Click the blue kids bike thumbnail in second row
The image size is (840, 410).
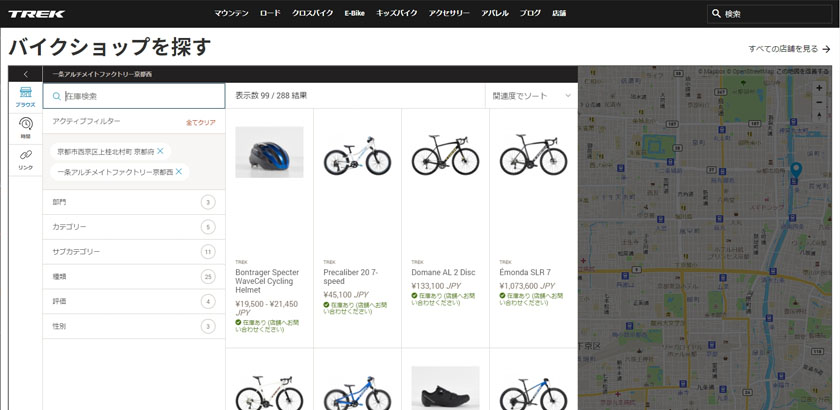[x=357, y=393]
